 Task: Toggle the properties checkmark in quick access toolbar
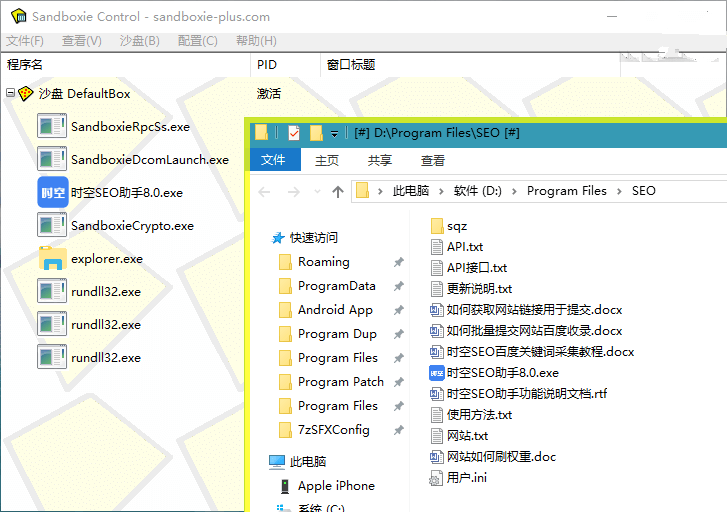pyautogui.click(x=294, y=133)
